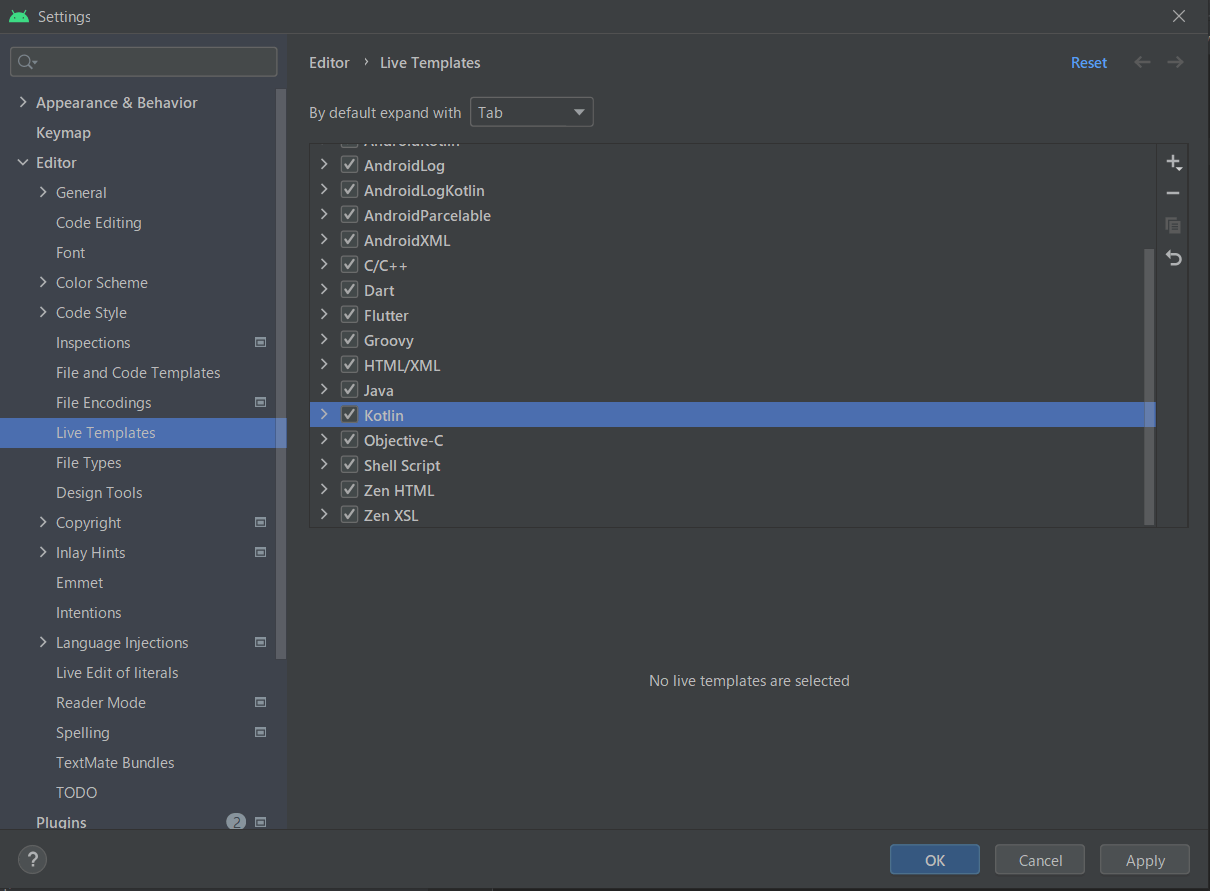Duplicate template using the copy icon
Screen dimensions: 1210x891
[x=1174, y=226]
